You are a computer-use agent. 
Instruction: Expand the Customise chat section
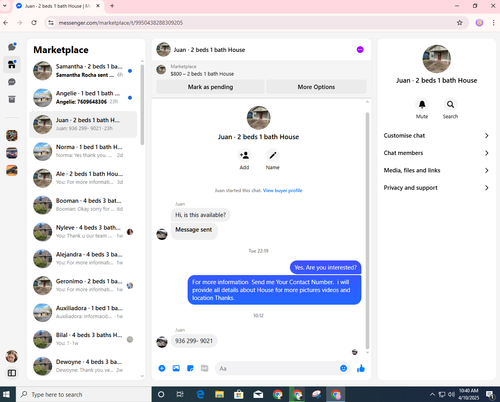pos(436,136)
